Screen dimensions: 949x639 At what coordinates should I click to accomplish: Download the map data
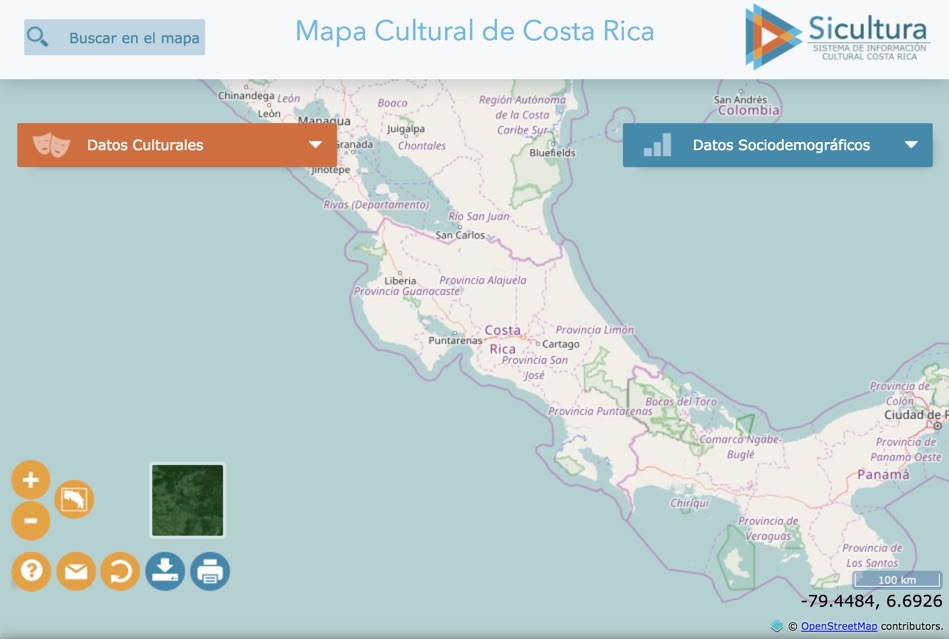click(165, 571)
